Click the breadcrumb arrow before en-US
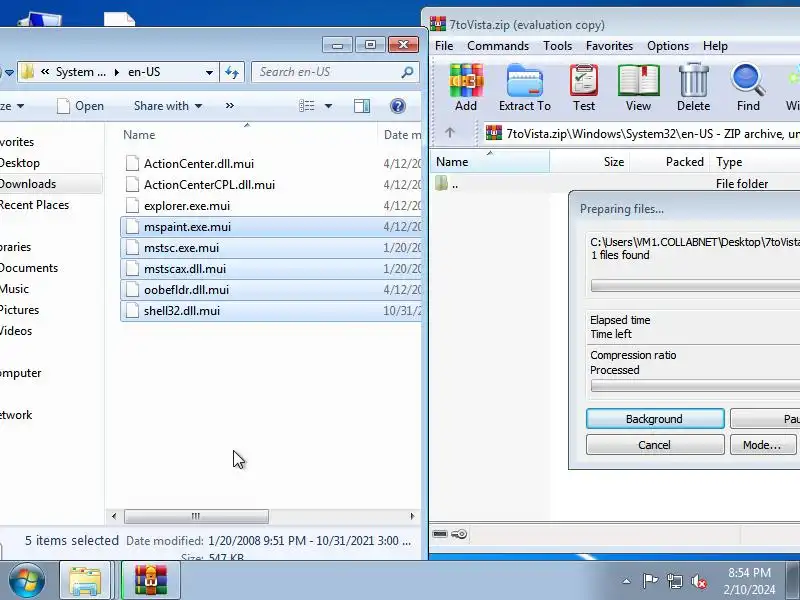The height and width of the screenshot is (600, 800). (x=117, y=72)
